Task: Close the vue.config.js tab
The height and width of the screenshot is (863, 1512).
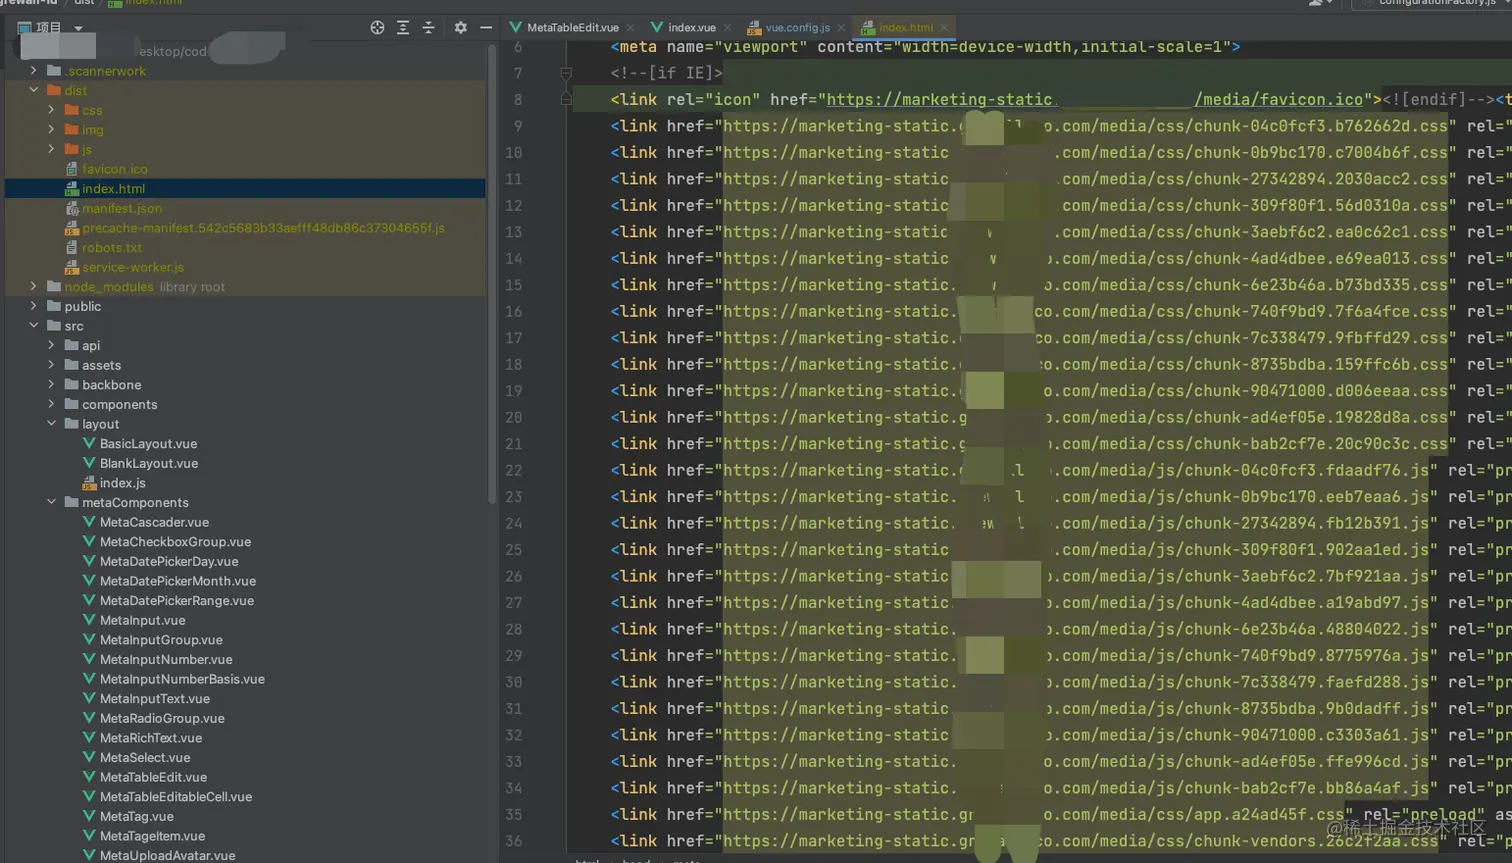Action: coord(841,28)
